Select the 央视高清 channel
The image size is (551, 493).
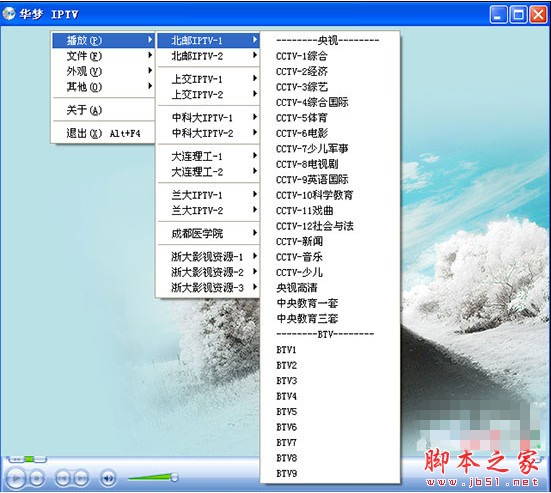[x=330, y=287]
